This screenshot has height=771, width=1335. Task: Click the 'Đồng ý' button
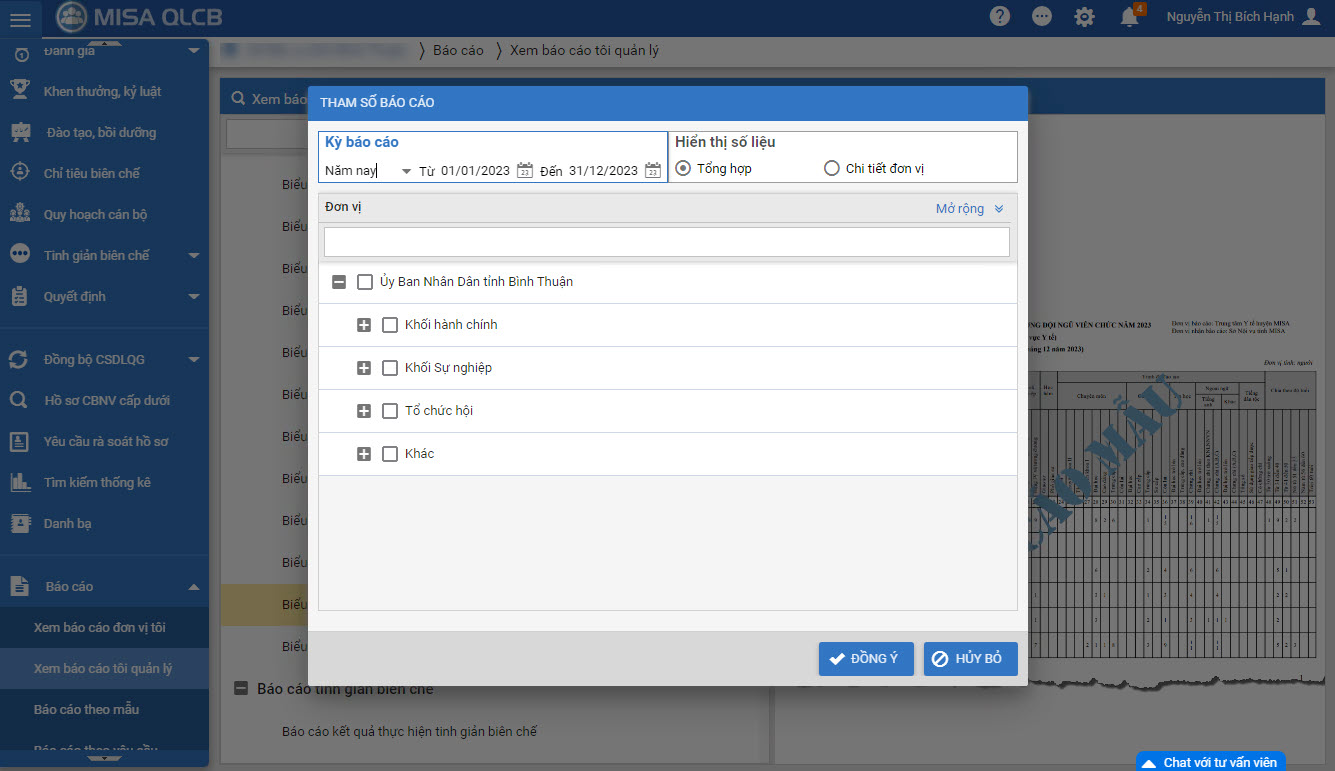865,659
